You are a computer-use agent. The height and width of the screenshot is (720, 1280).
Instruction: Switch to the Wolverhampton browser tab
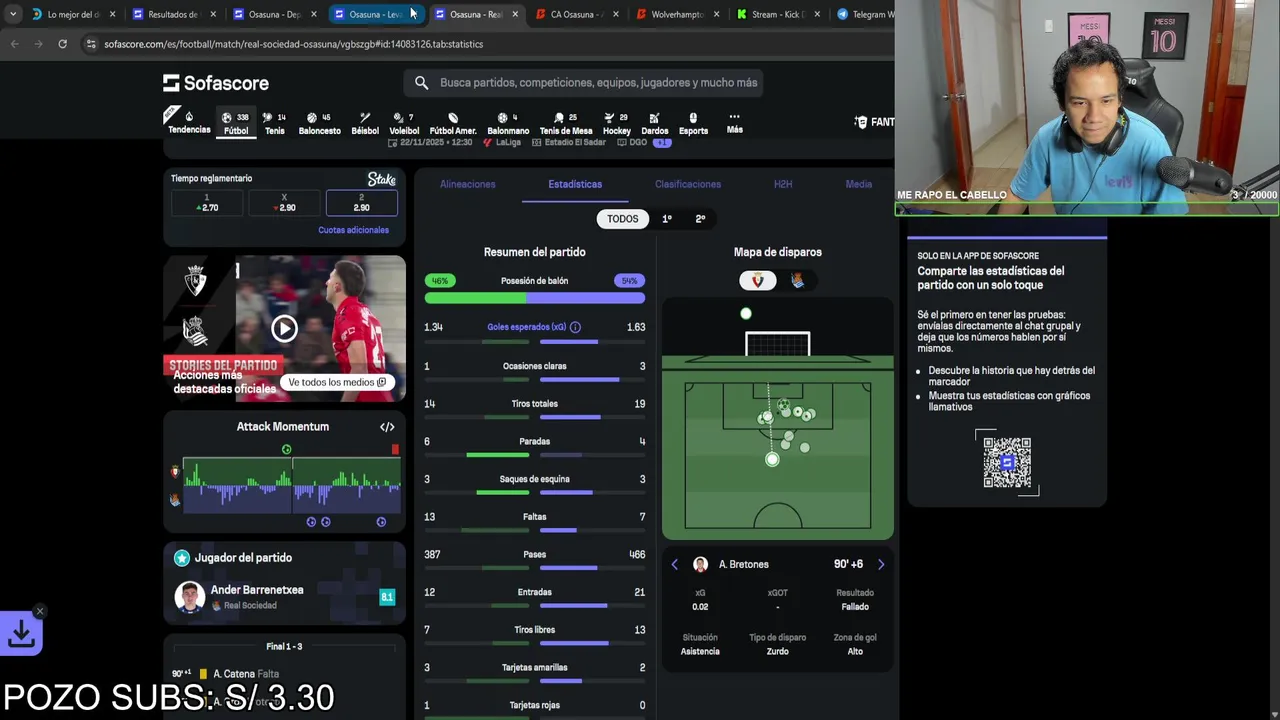point(677,14)
